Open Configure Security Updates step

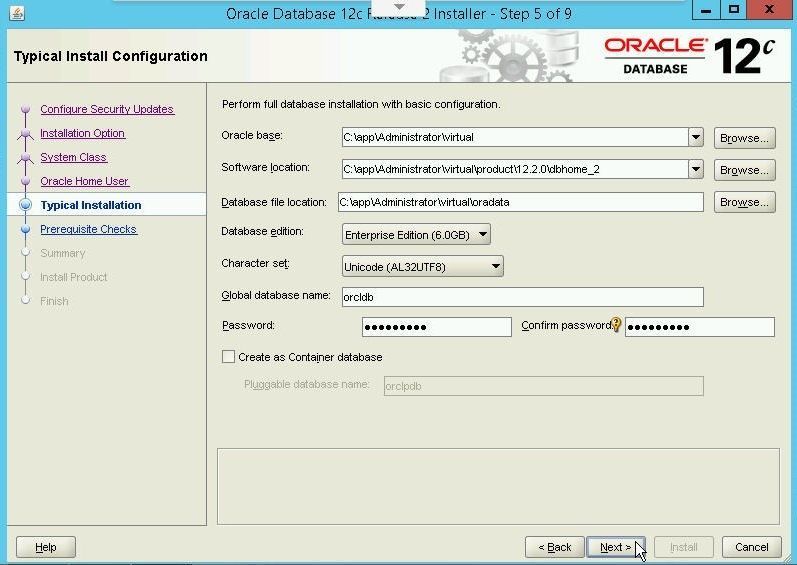[107, 109]
